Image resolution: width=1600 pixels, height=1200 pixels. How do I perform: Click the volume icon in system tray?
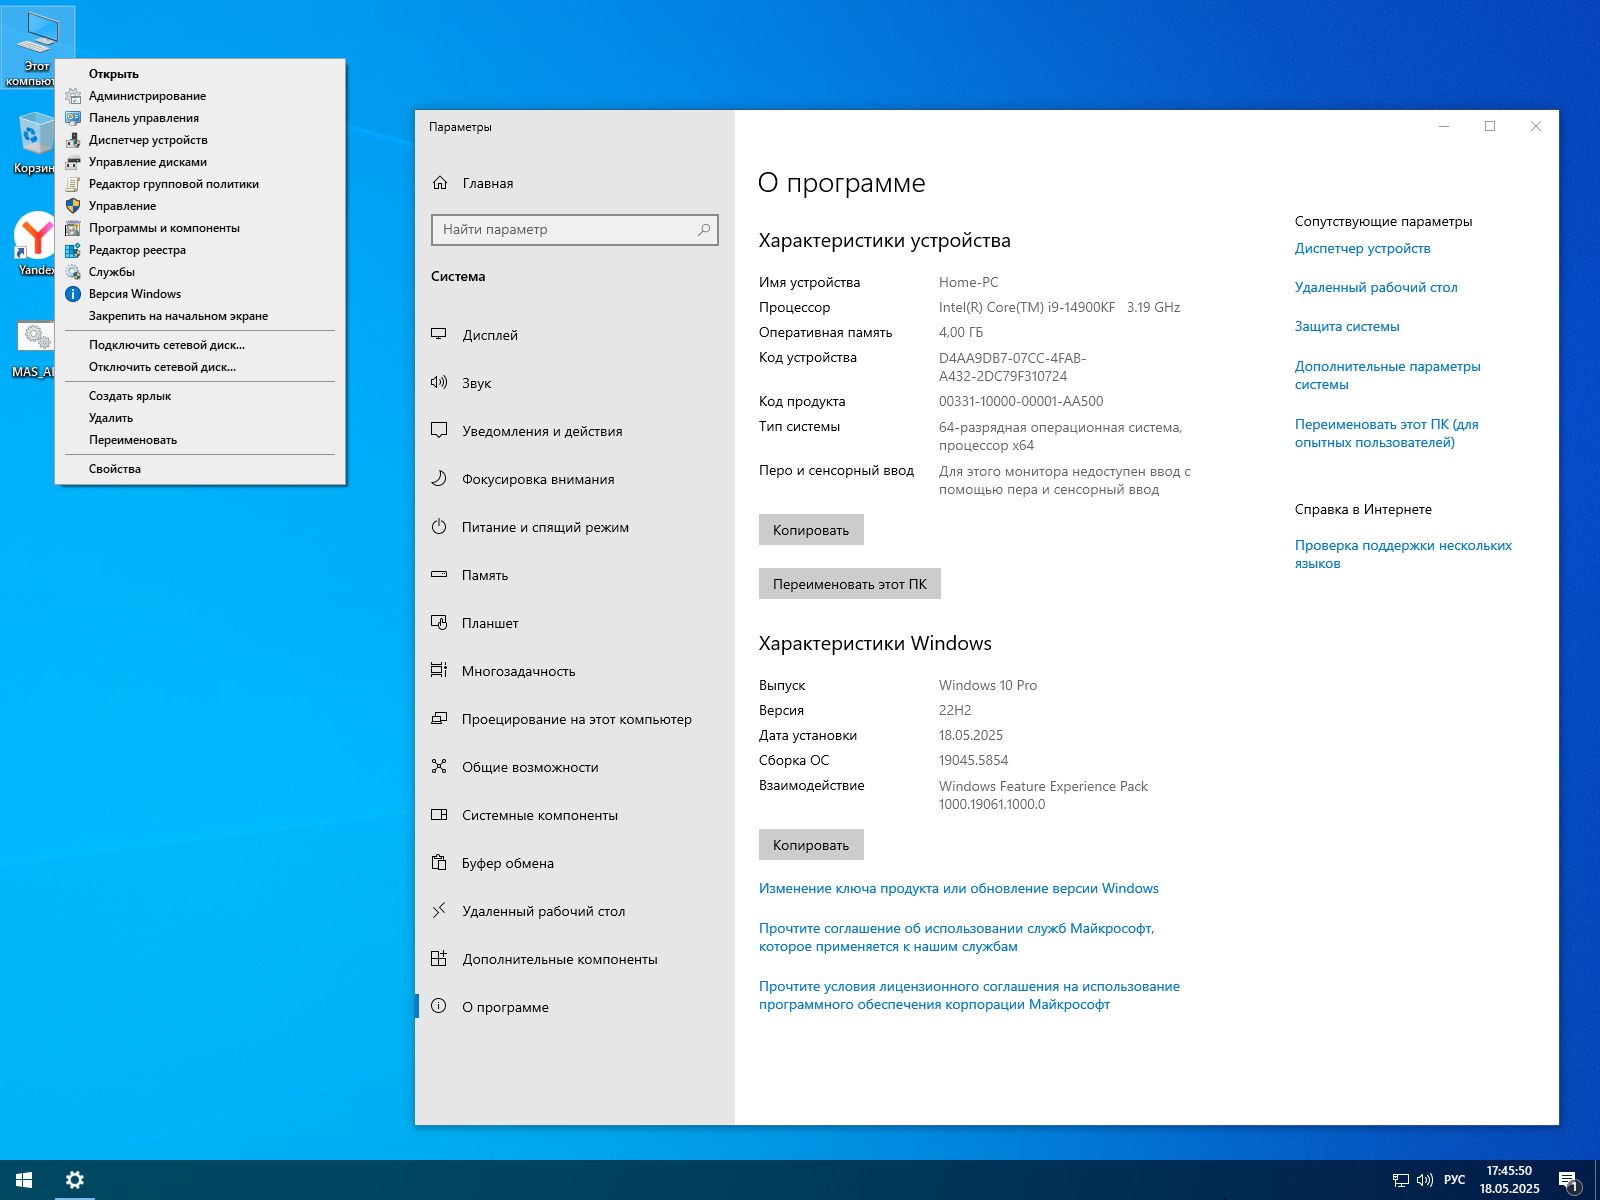[x=1425, y=1181]
